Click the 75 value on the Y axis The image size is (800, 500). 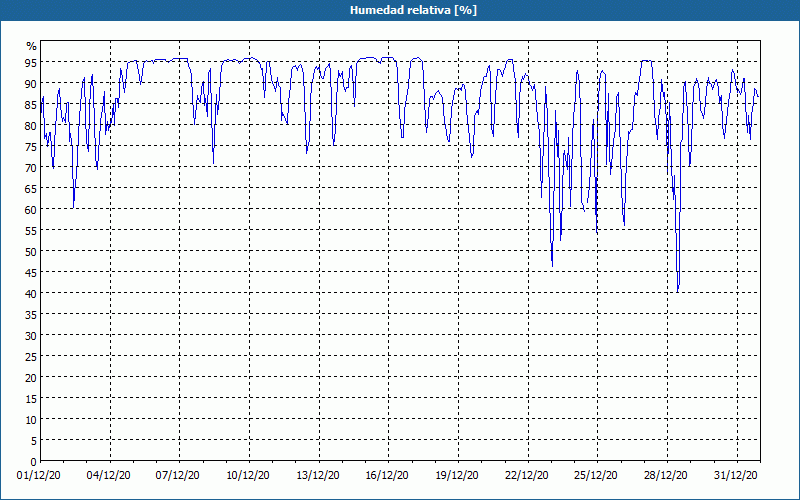click(32, 147)
